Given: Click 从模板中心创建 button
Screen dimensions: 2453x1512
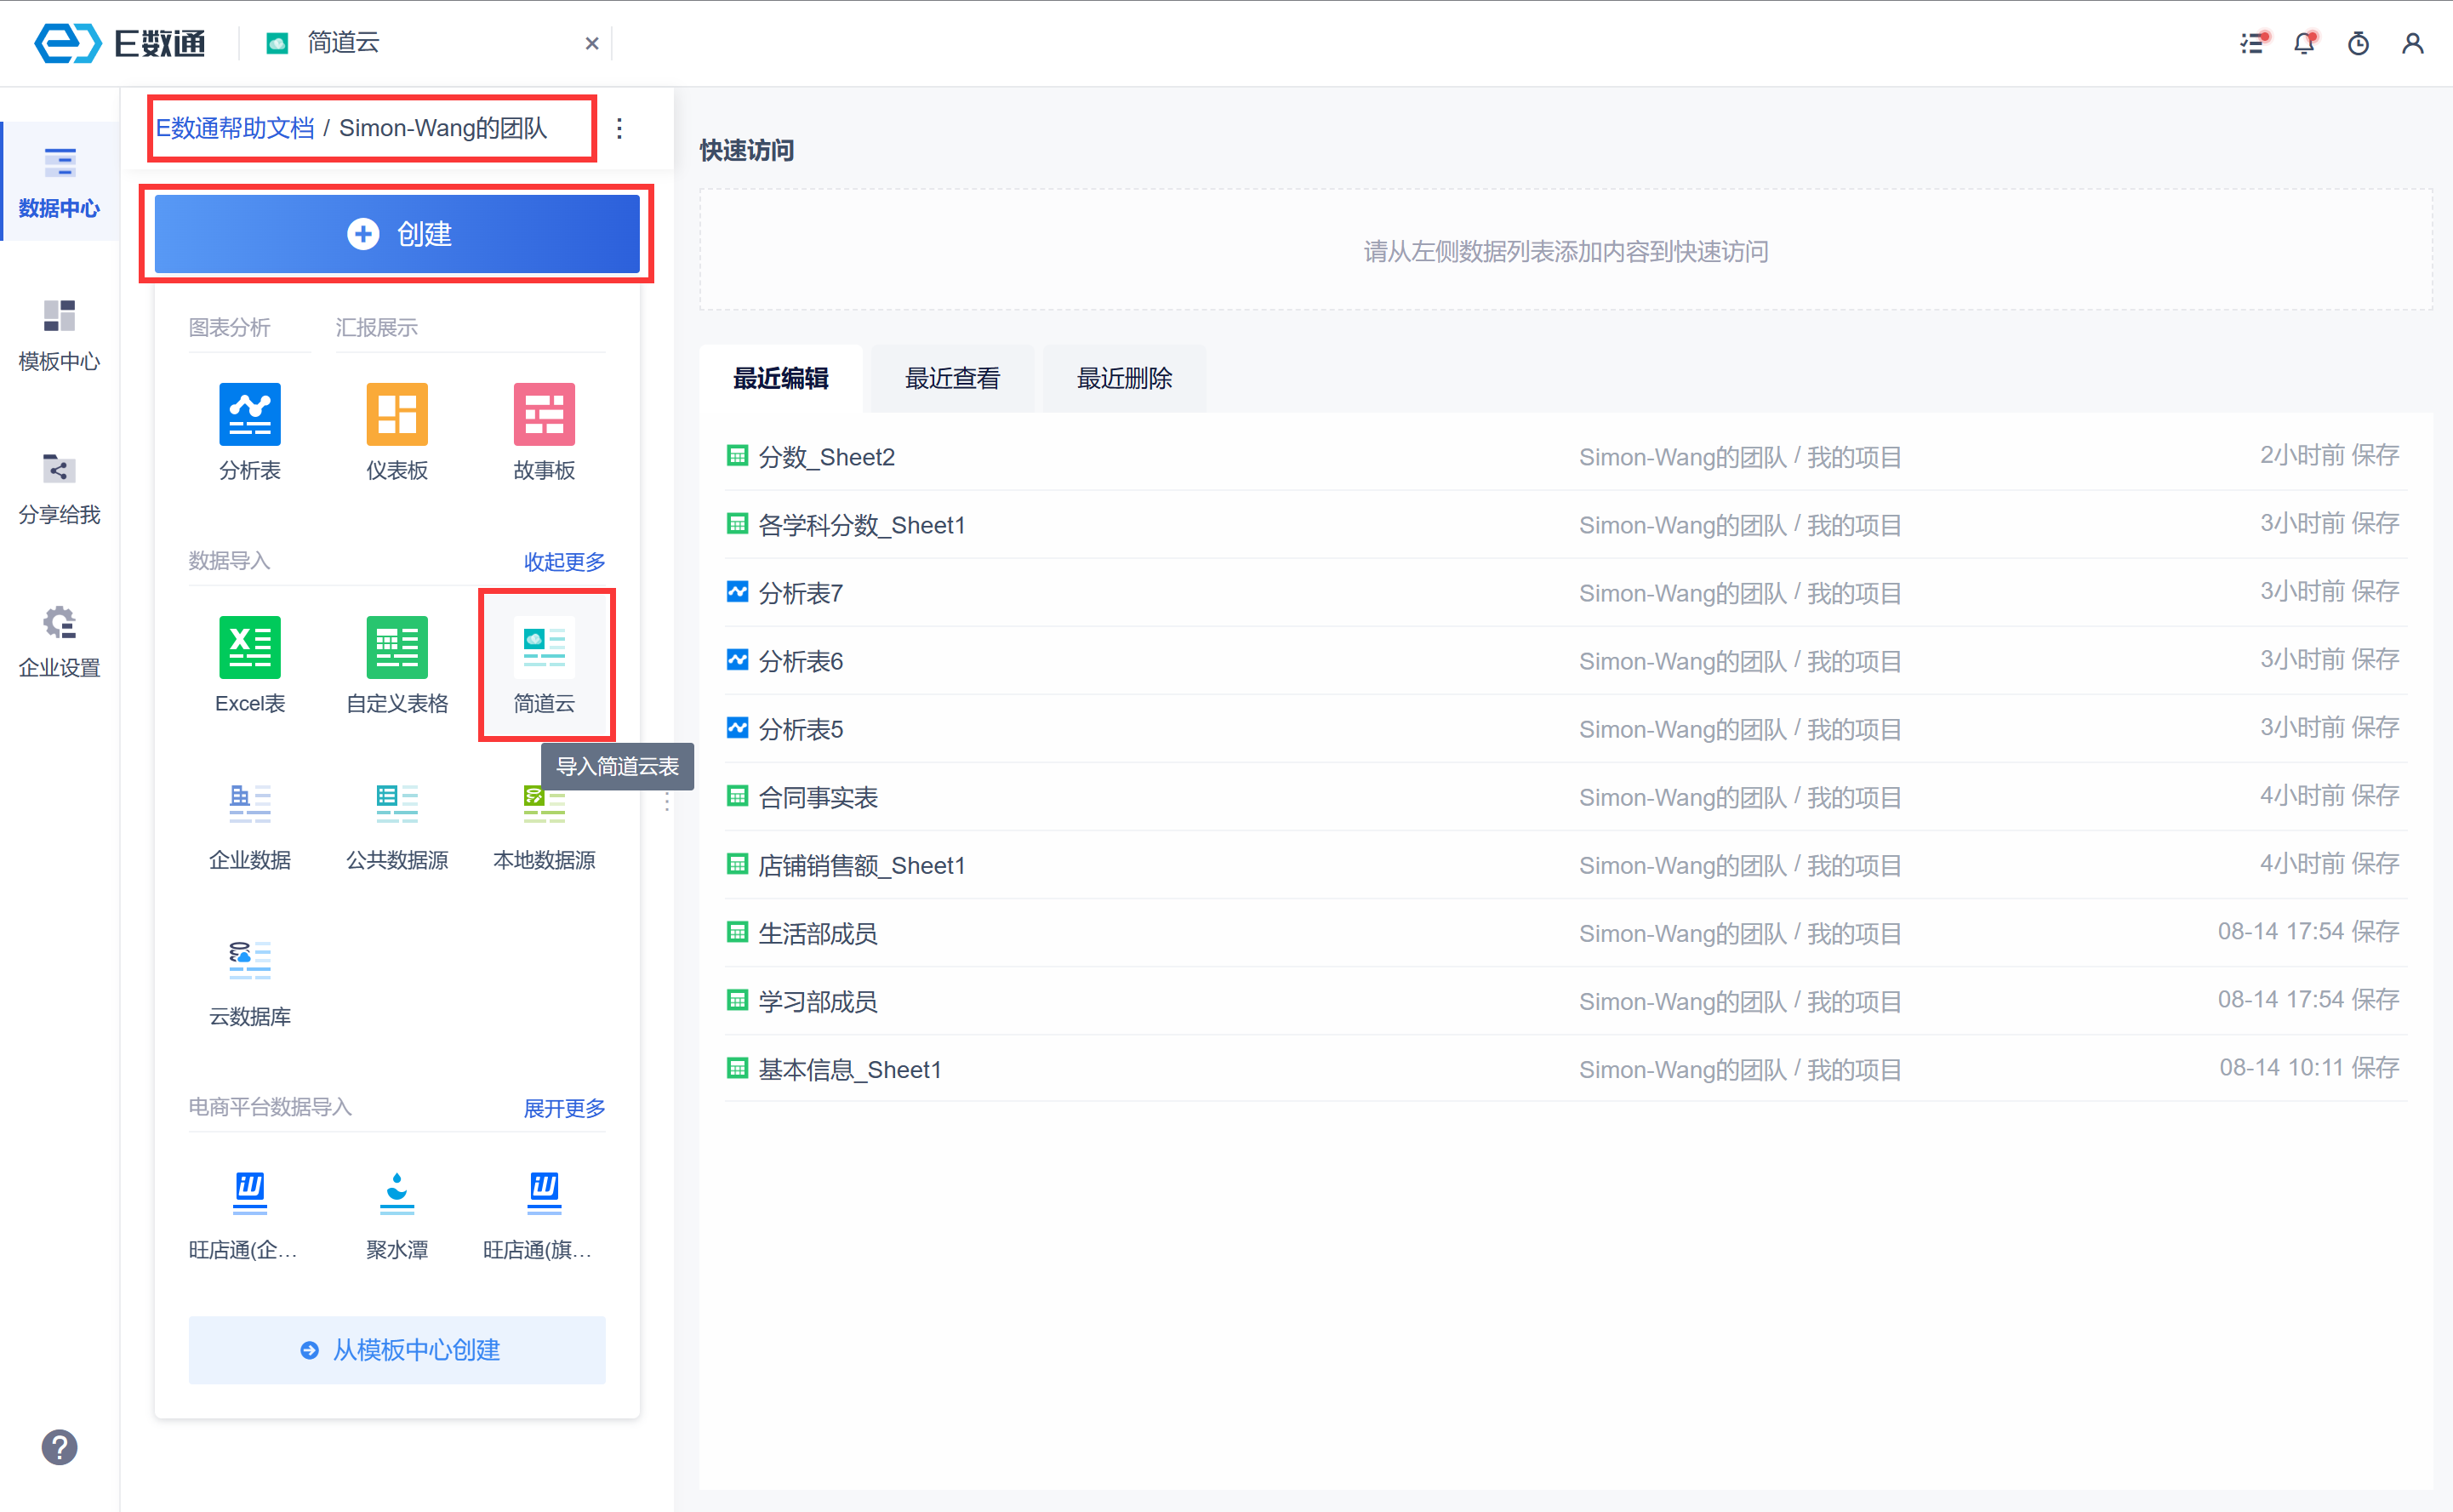Looking at the screenshot, I should [x=397, y=1350].
